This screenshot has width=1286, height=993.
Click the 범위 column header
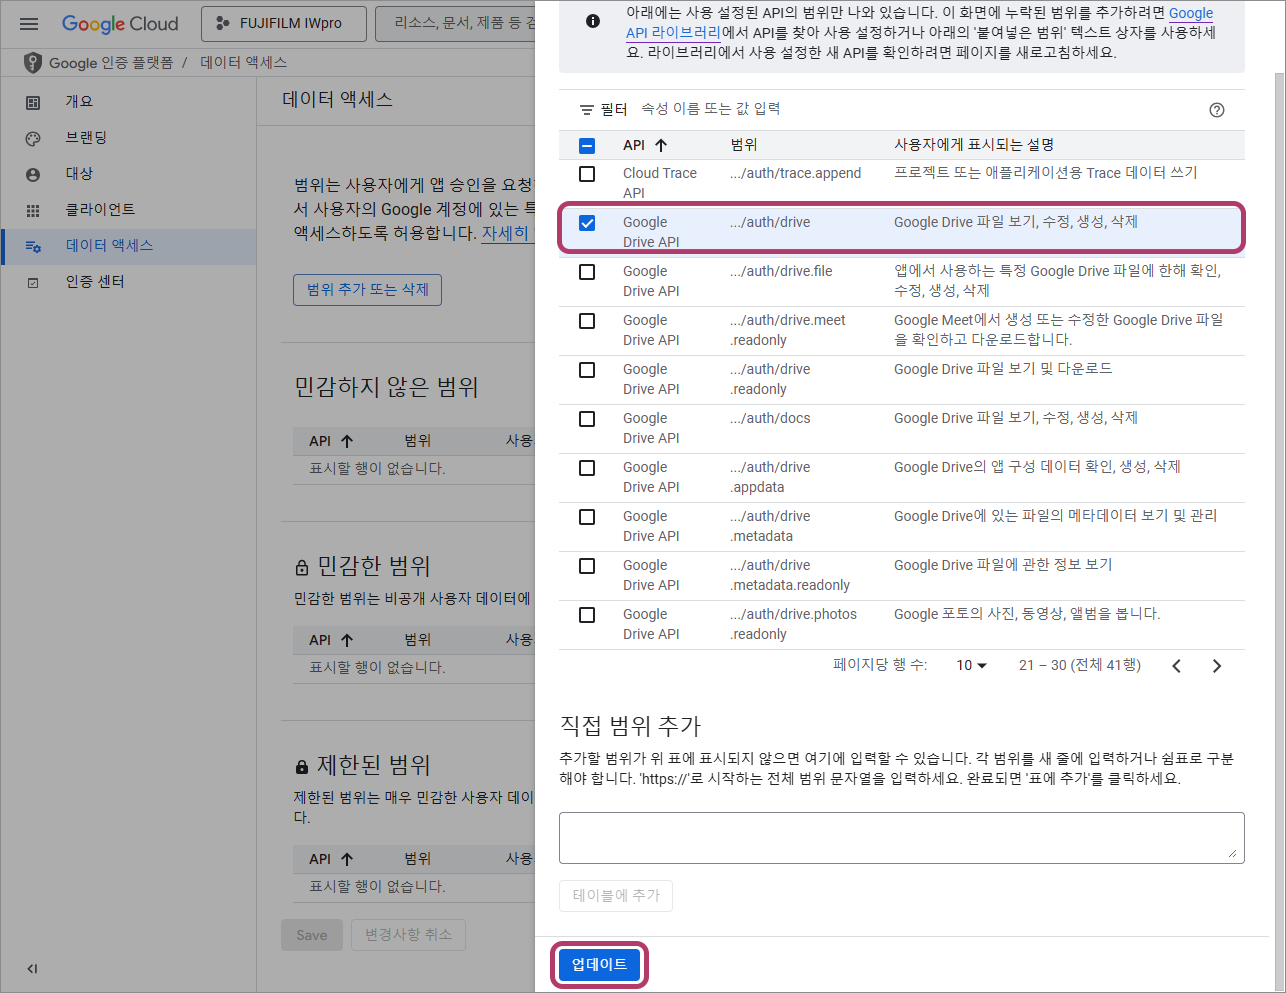coord(744,145)
